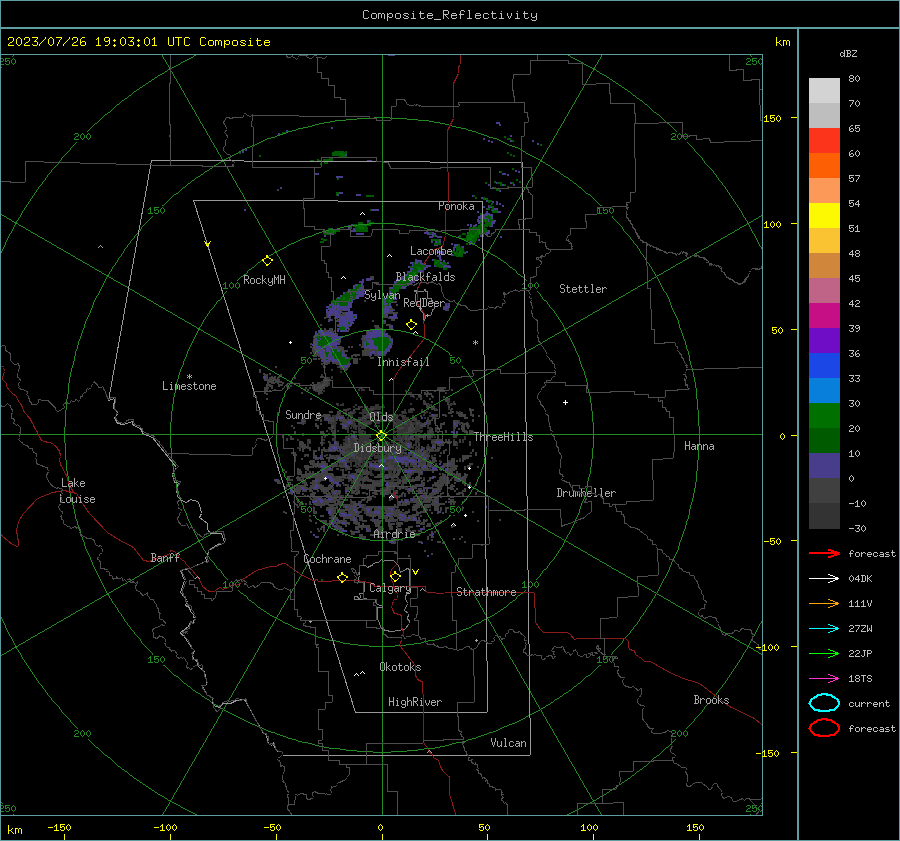Select the 'Blackfalds' map label
Screen dimensions: 900x841
pyautogui.click(x=425, y=277)
